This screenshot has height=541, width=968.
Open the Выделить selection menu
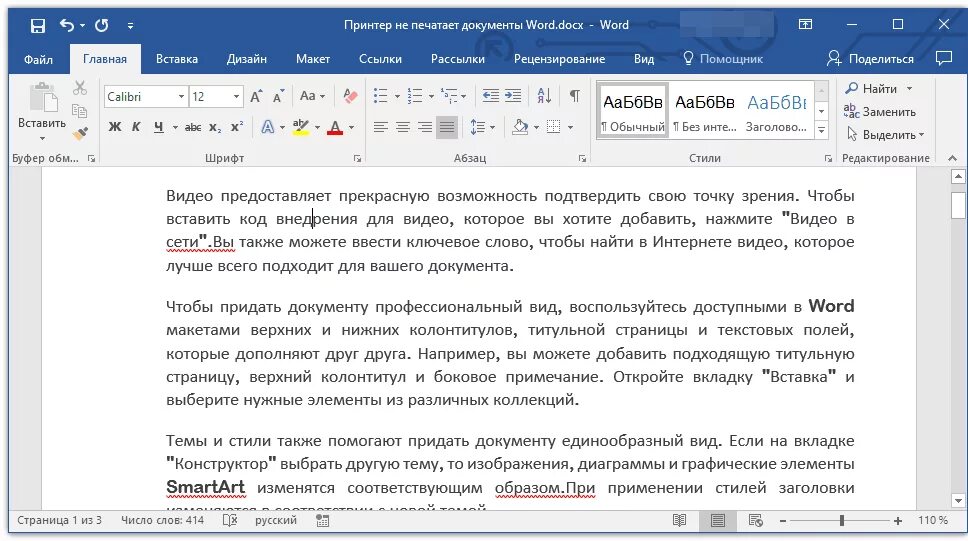pos(885,135)
